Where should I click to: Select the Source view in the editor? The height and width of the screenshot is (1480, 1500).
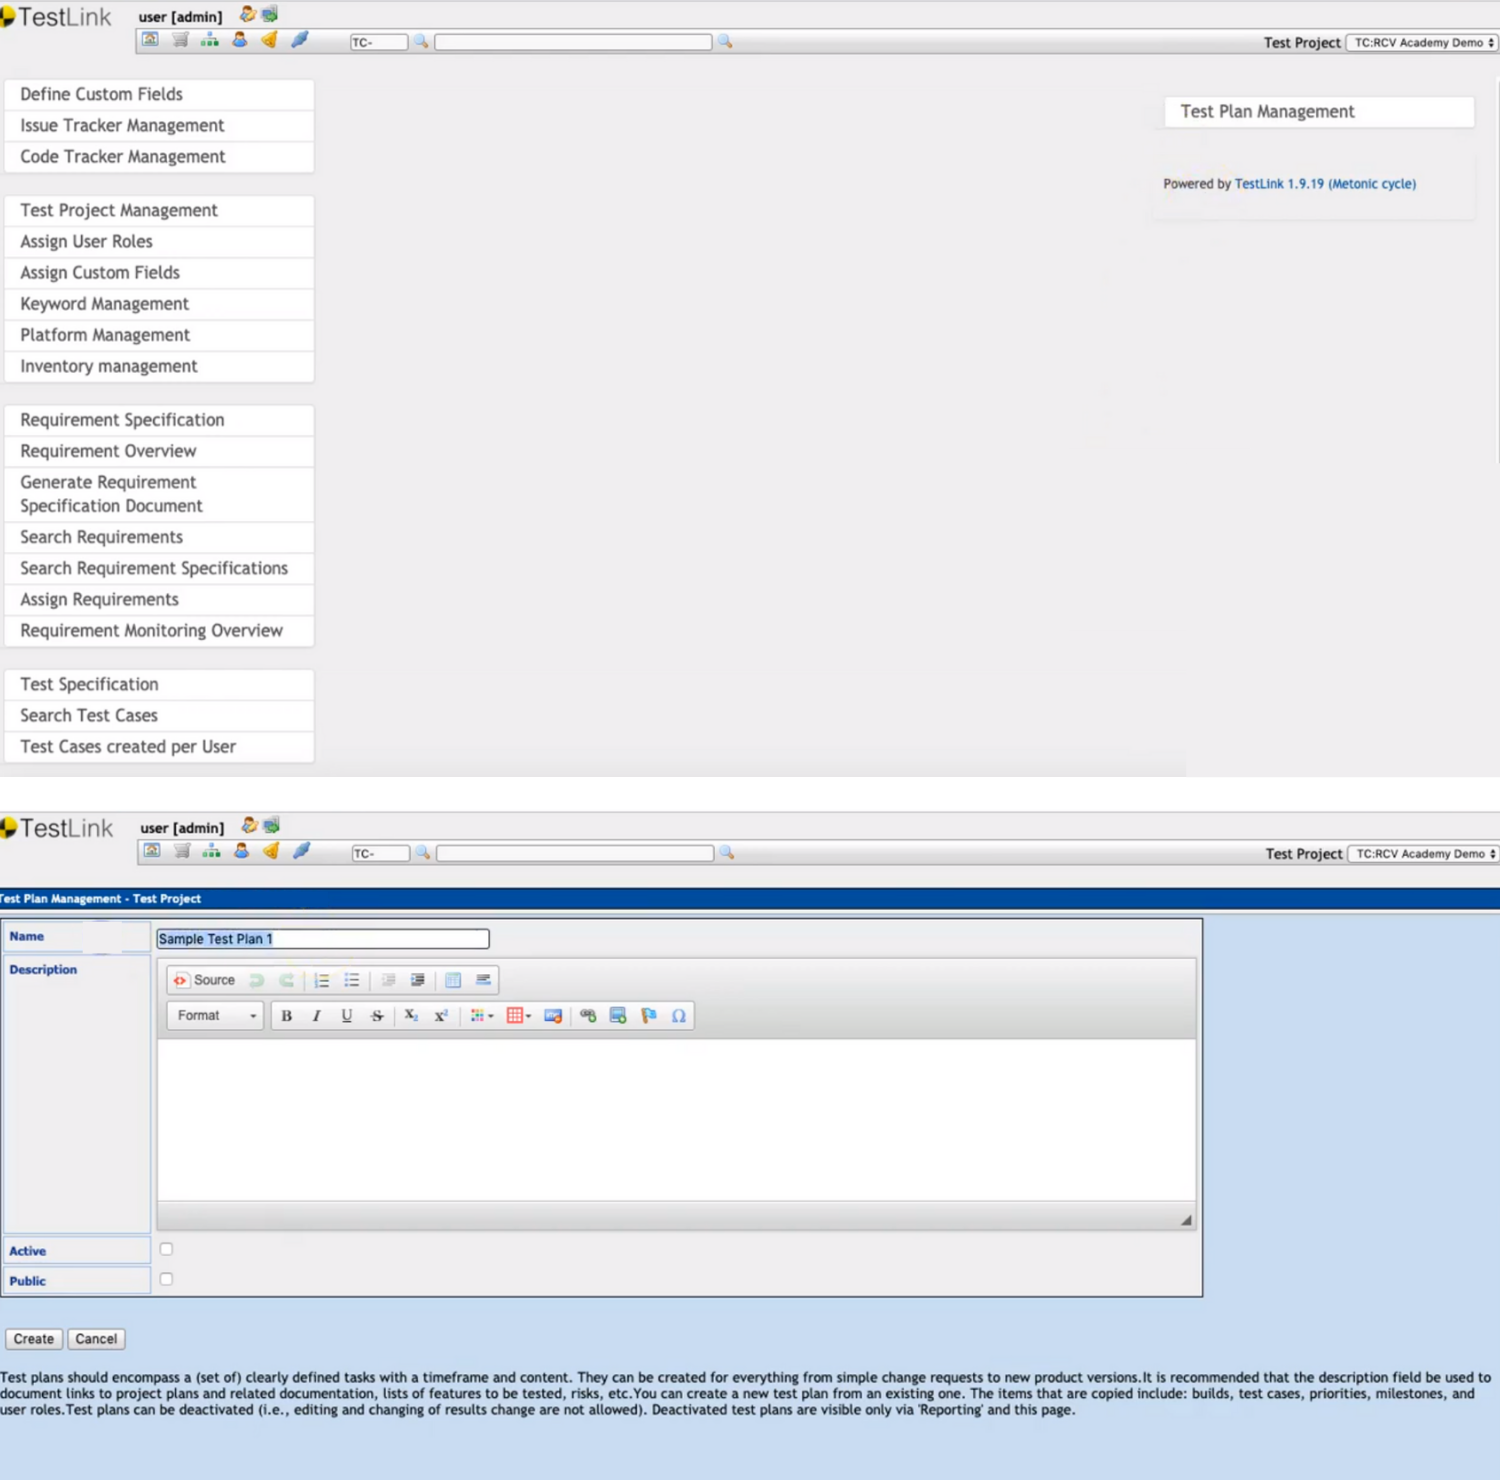[205, 980]
